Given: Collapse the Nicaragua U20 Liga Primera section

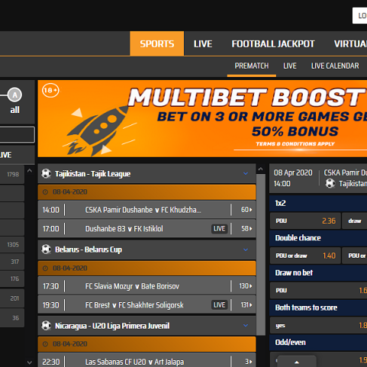Looking at the screenshot, I should [246, 326].
